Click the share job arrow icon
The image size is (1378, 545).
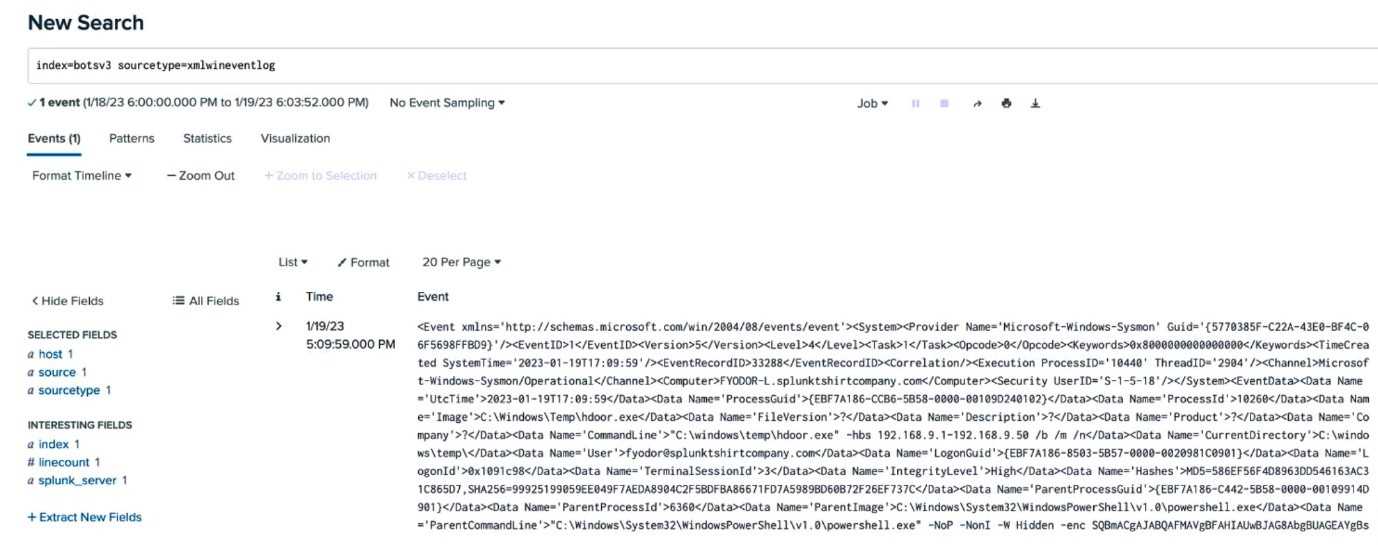pyautogui.click(x=977, y=103)
